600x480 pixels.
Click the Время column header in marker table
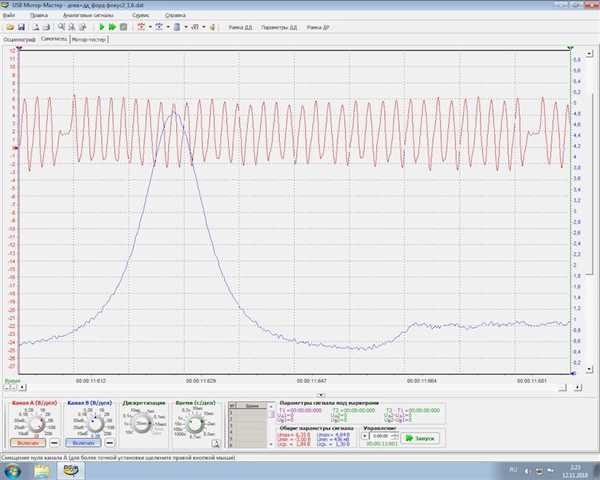[252, 406]
